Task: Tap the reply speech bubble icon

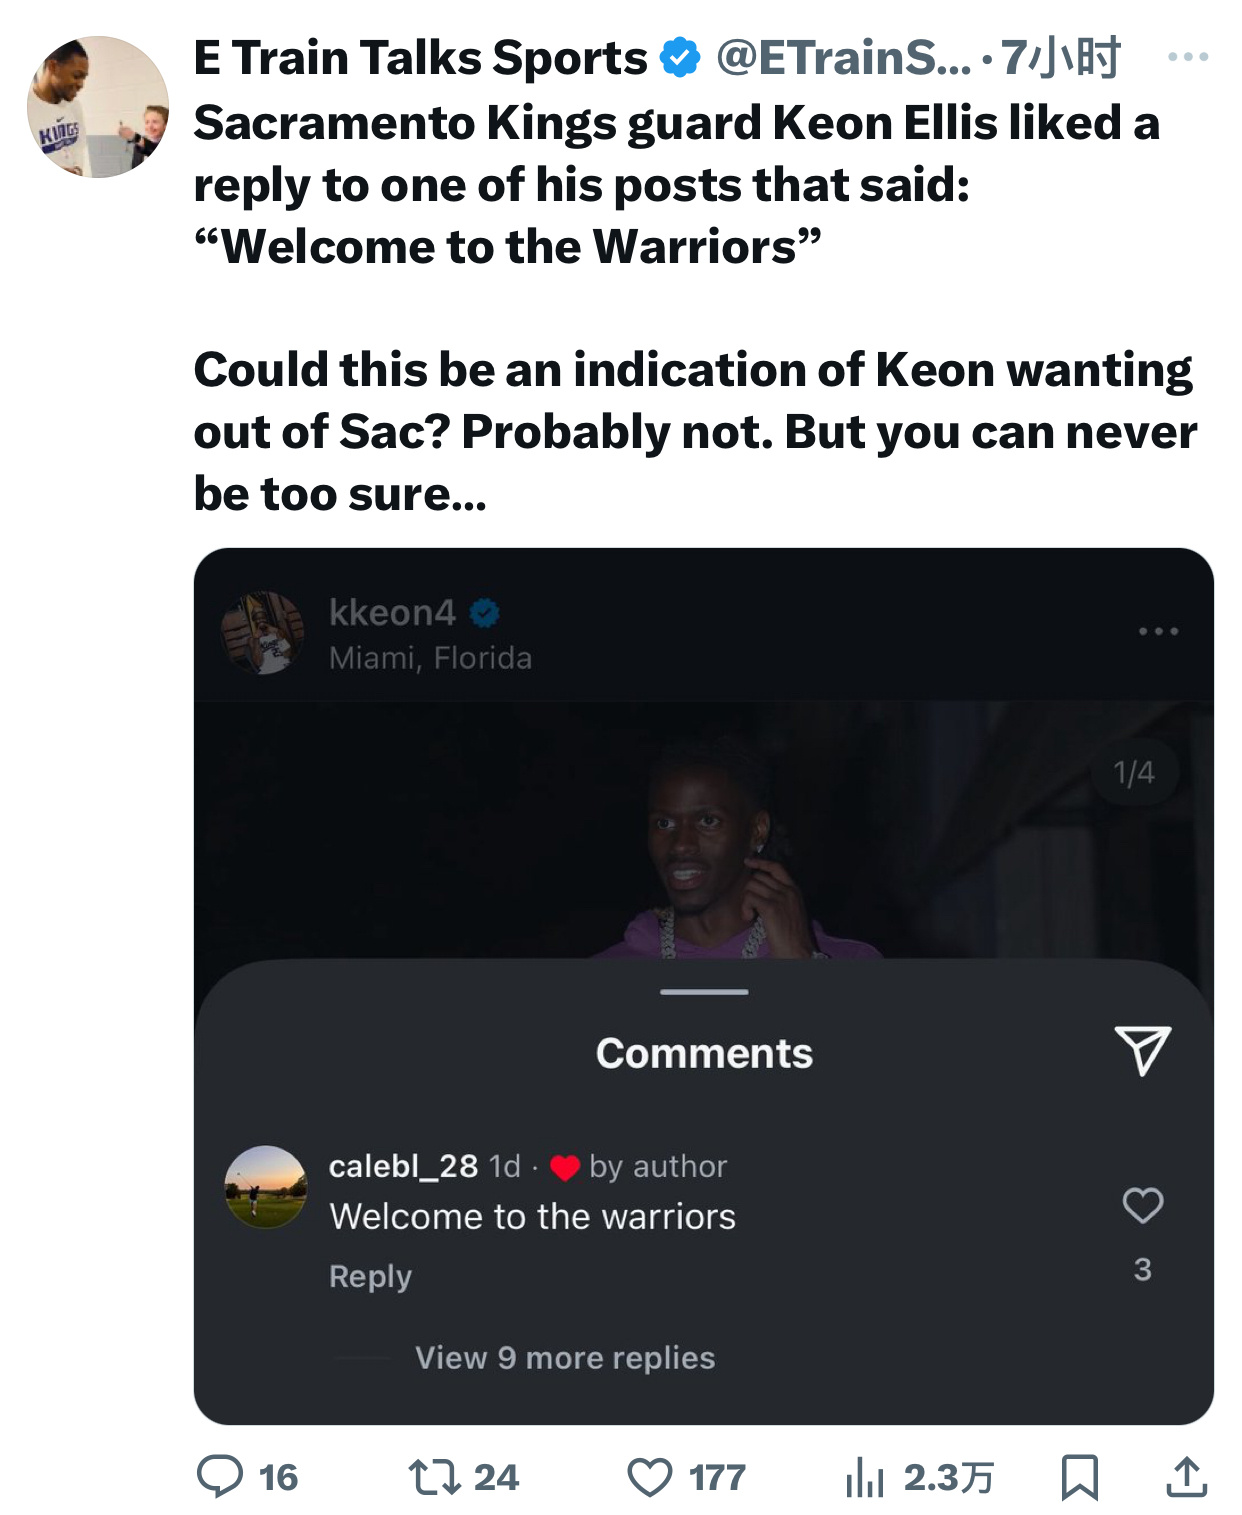Action: coord(220,1476)
